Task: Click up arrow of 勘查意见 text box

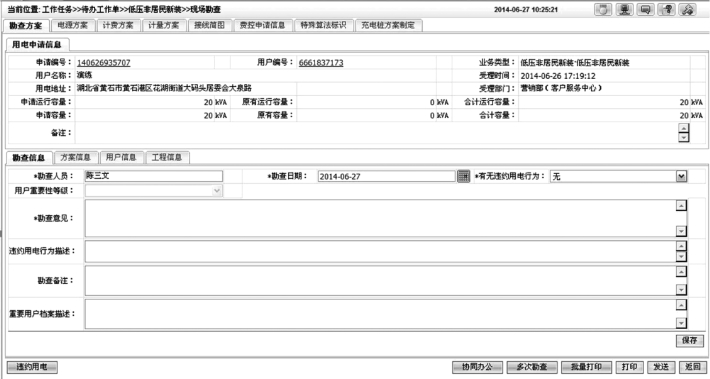Action: coord(681,206)
